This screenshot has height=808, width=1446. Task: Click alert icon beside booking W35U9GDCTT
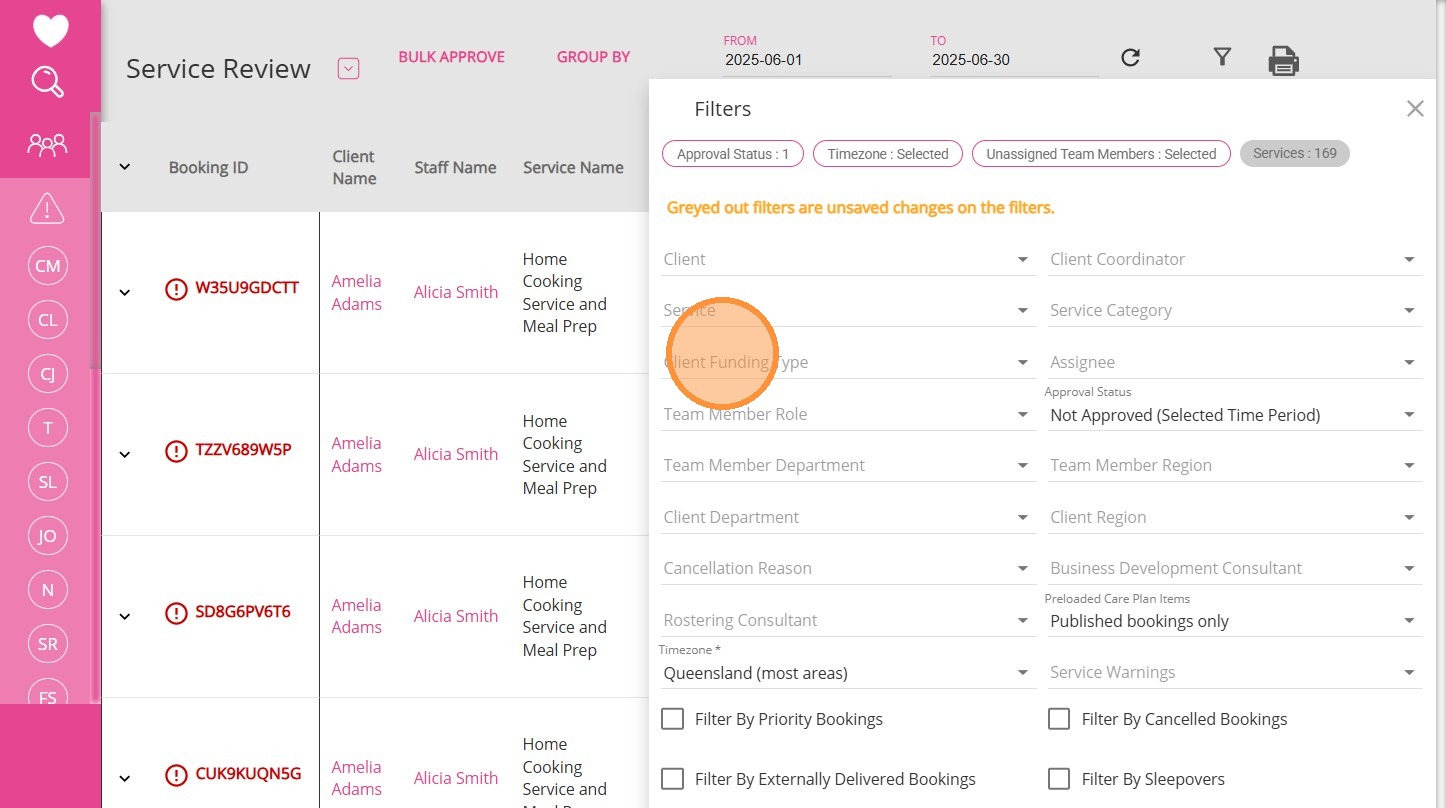(176, 290)
